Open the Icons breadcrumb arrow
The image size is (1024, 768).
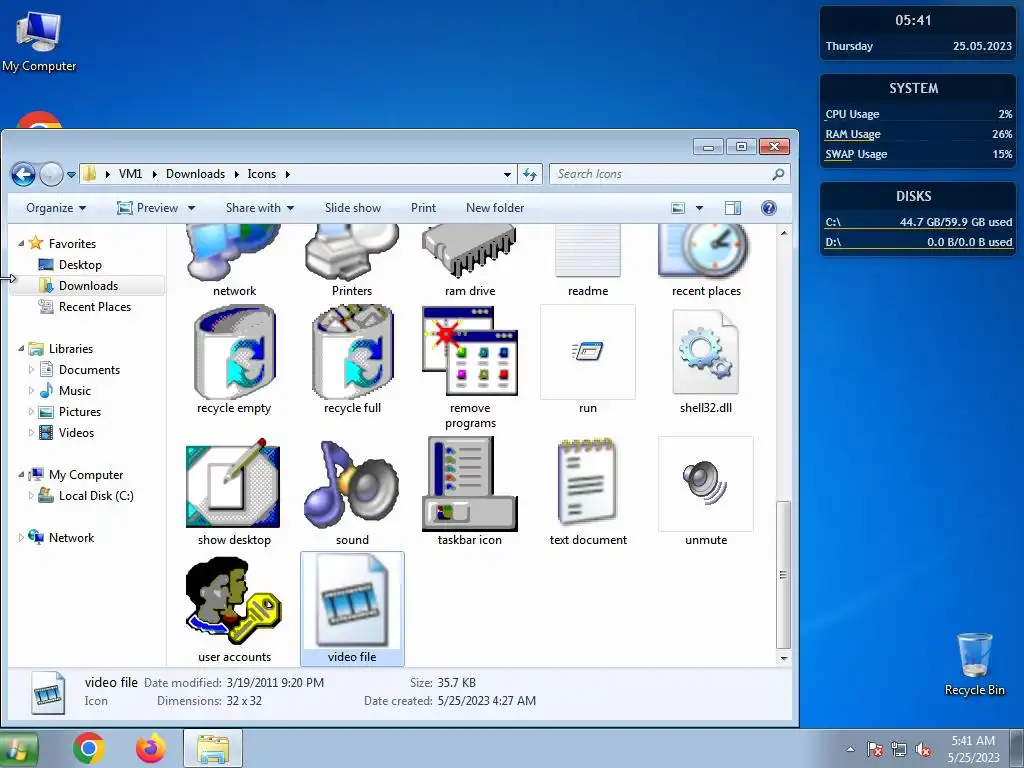click(x=287, y=174)
